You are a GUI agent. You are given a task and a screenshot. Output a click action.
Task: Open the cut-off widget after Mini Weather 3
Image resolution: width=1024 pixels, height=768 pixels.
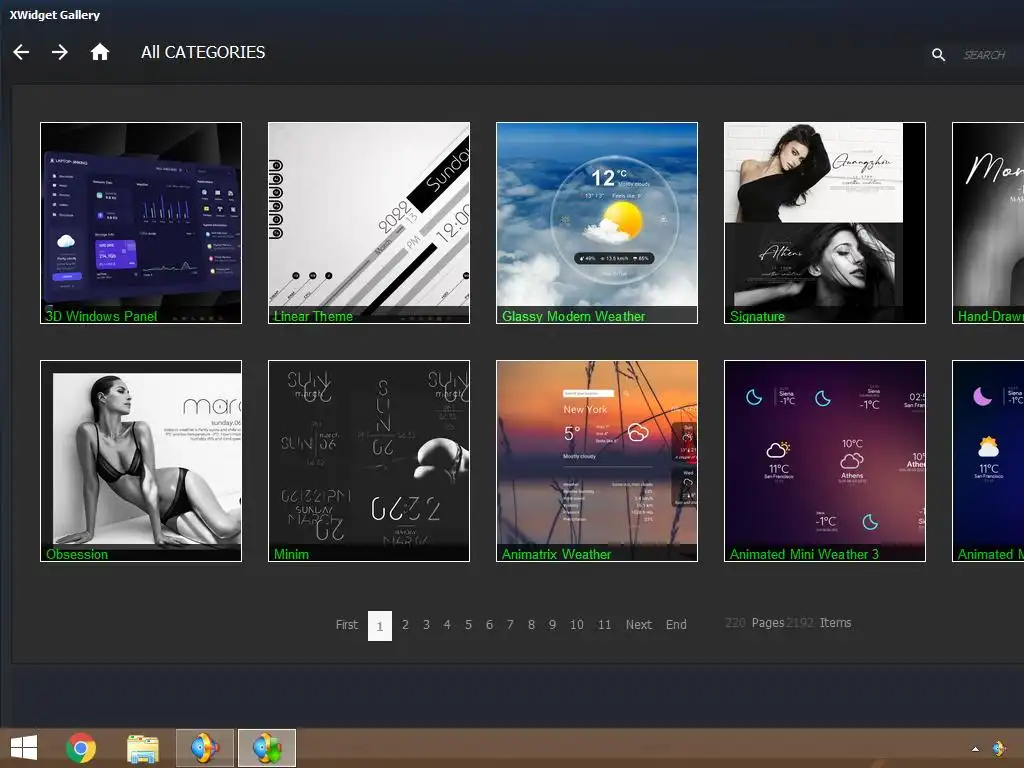click(x=988, y=461)
